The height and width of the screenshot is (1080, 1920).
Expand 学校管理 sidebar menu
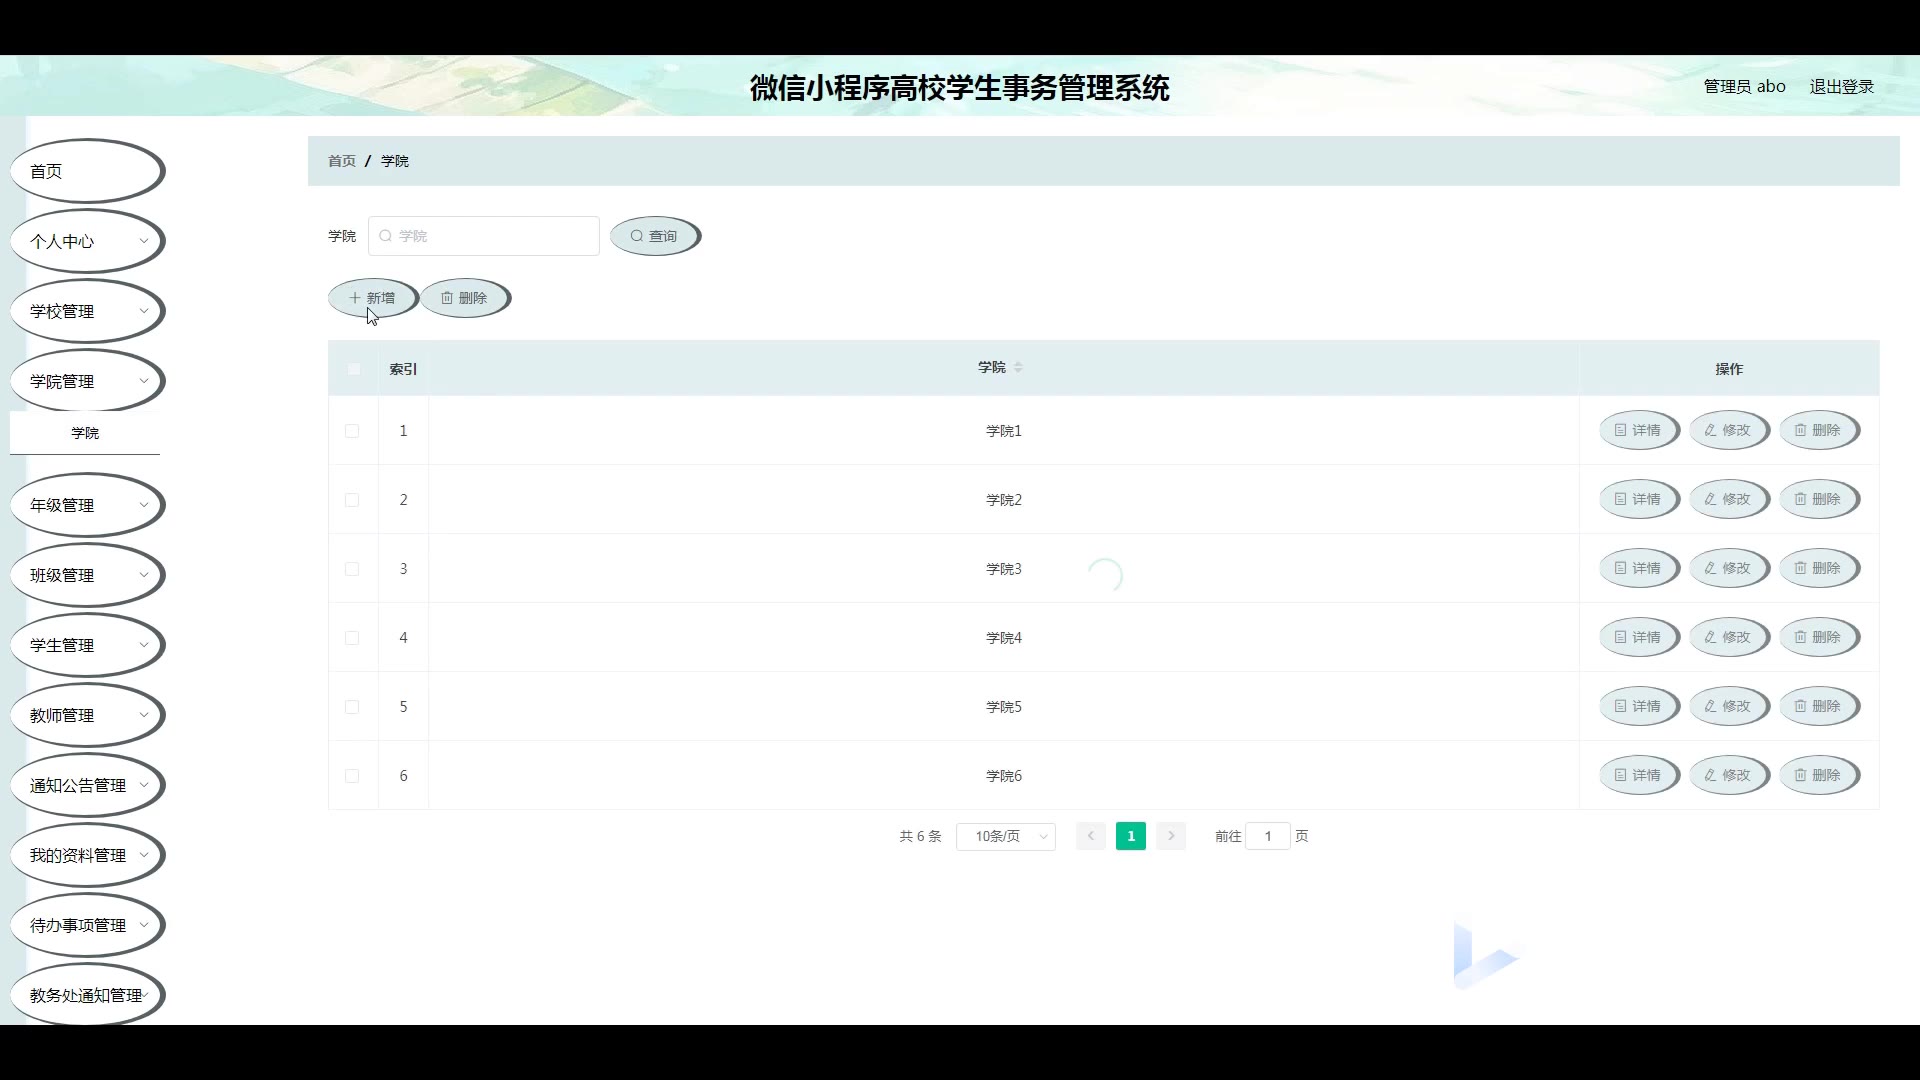[x=87, y=311]
